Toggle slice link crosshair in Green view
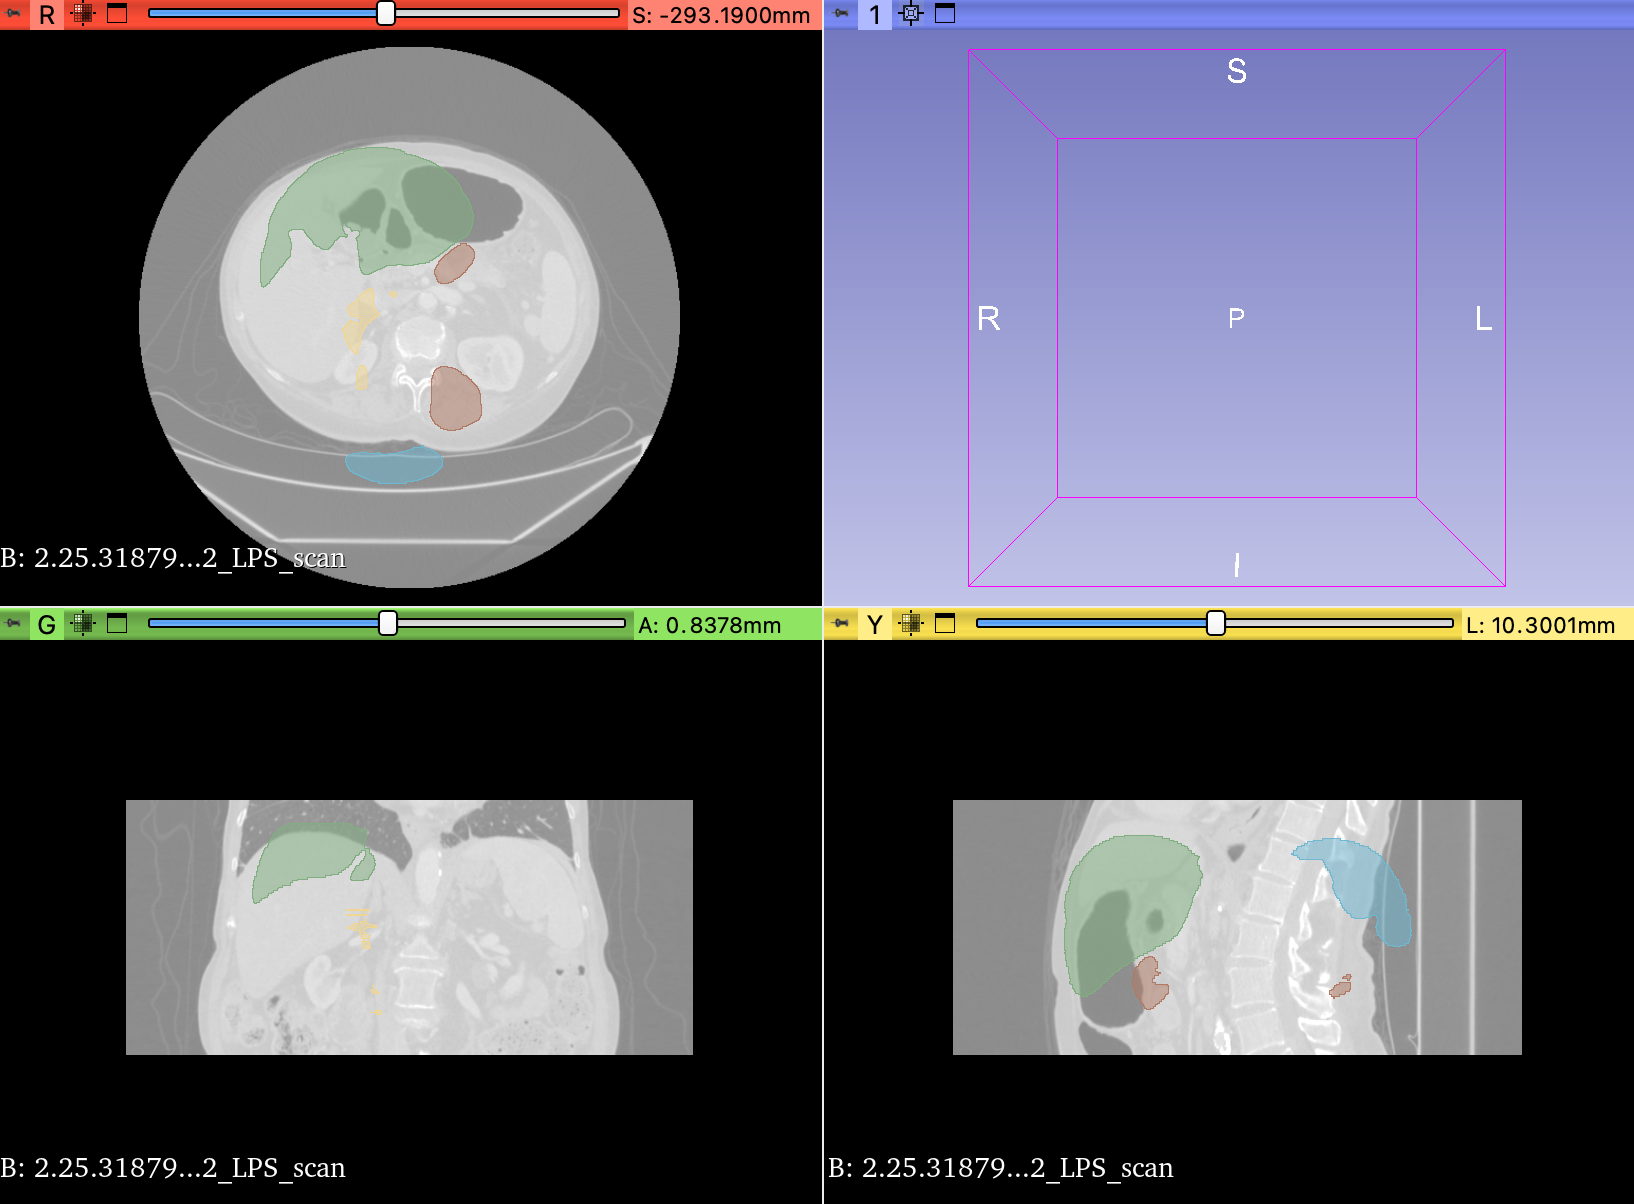The height and width of the screenshot is (1204, 1634). coord(83,624)
